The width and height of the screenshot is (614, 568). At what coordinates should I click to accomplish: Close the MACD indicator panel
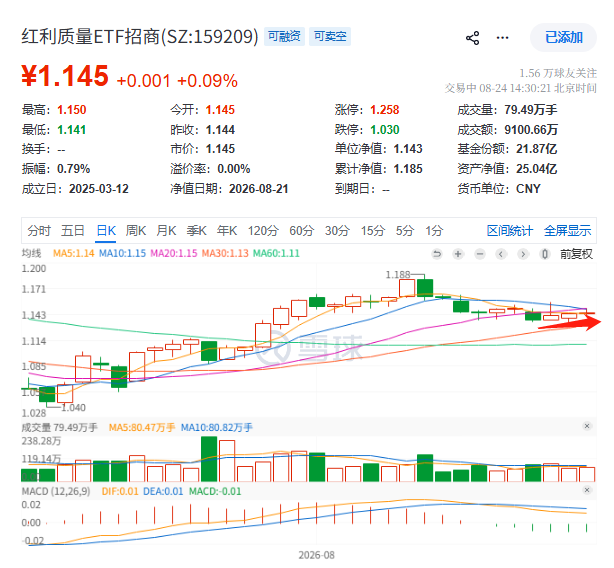(x=587, y=490)
